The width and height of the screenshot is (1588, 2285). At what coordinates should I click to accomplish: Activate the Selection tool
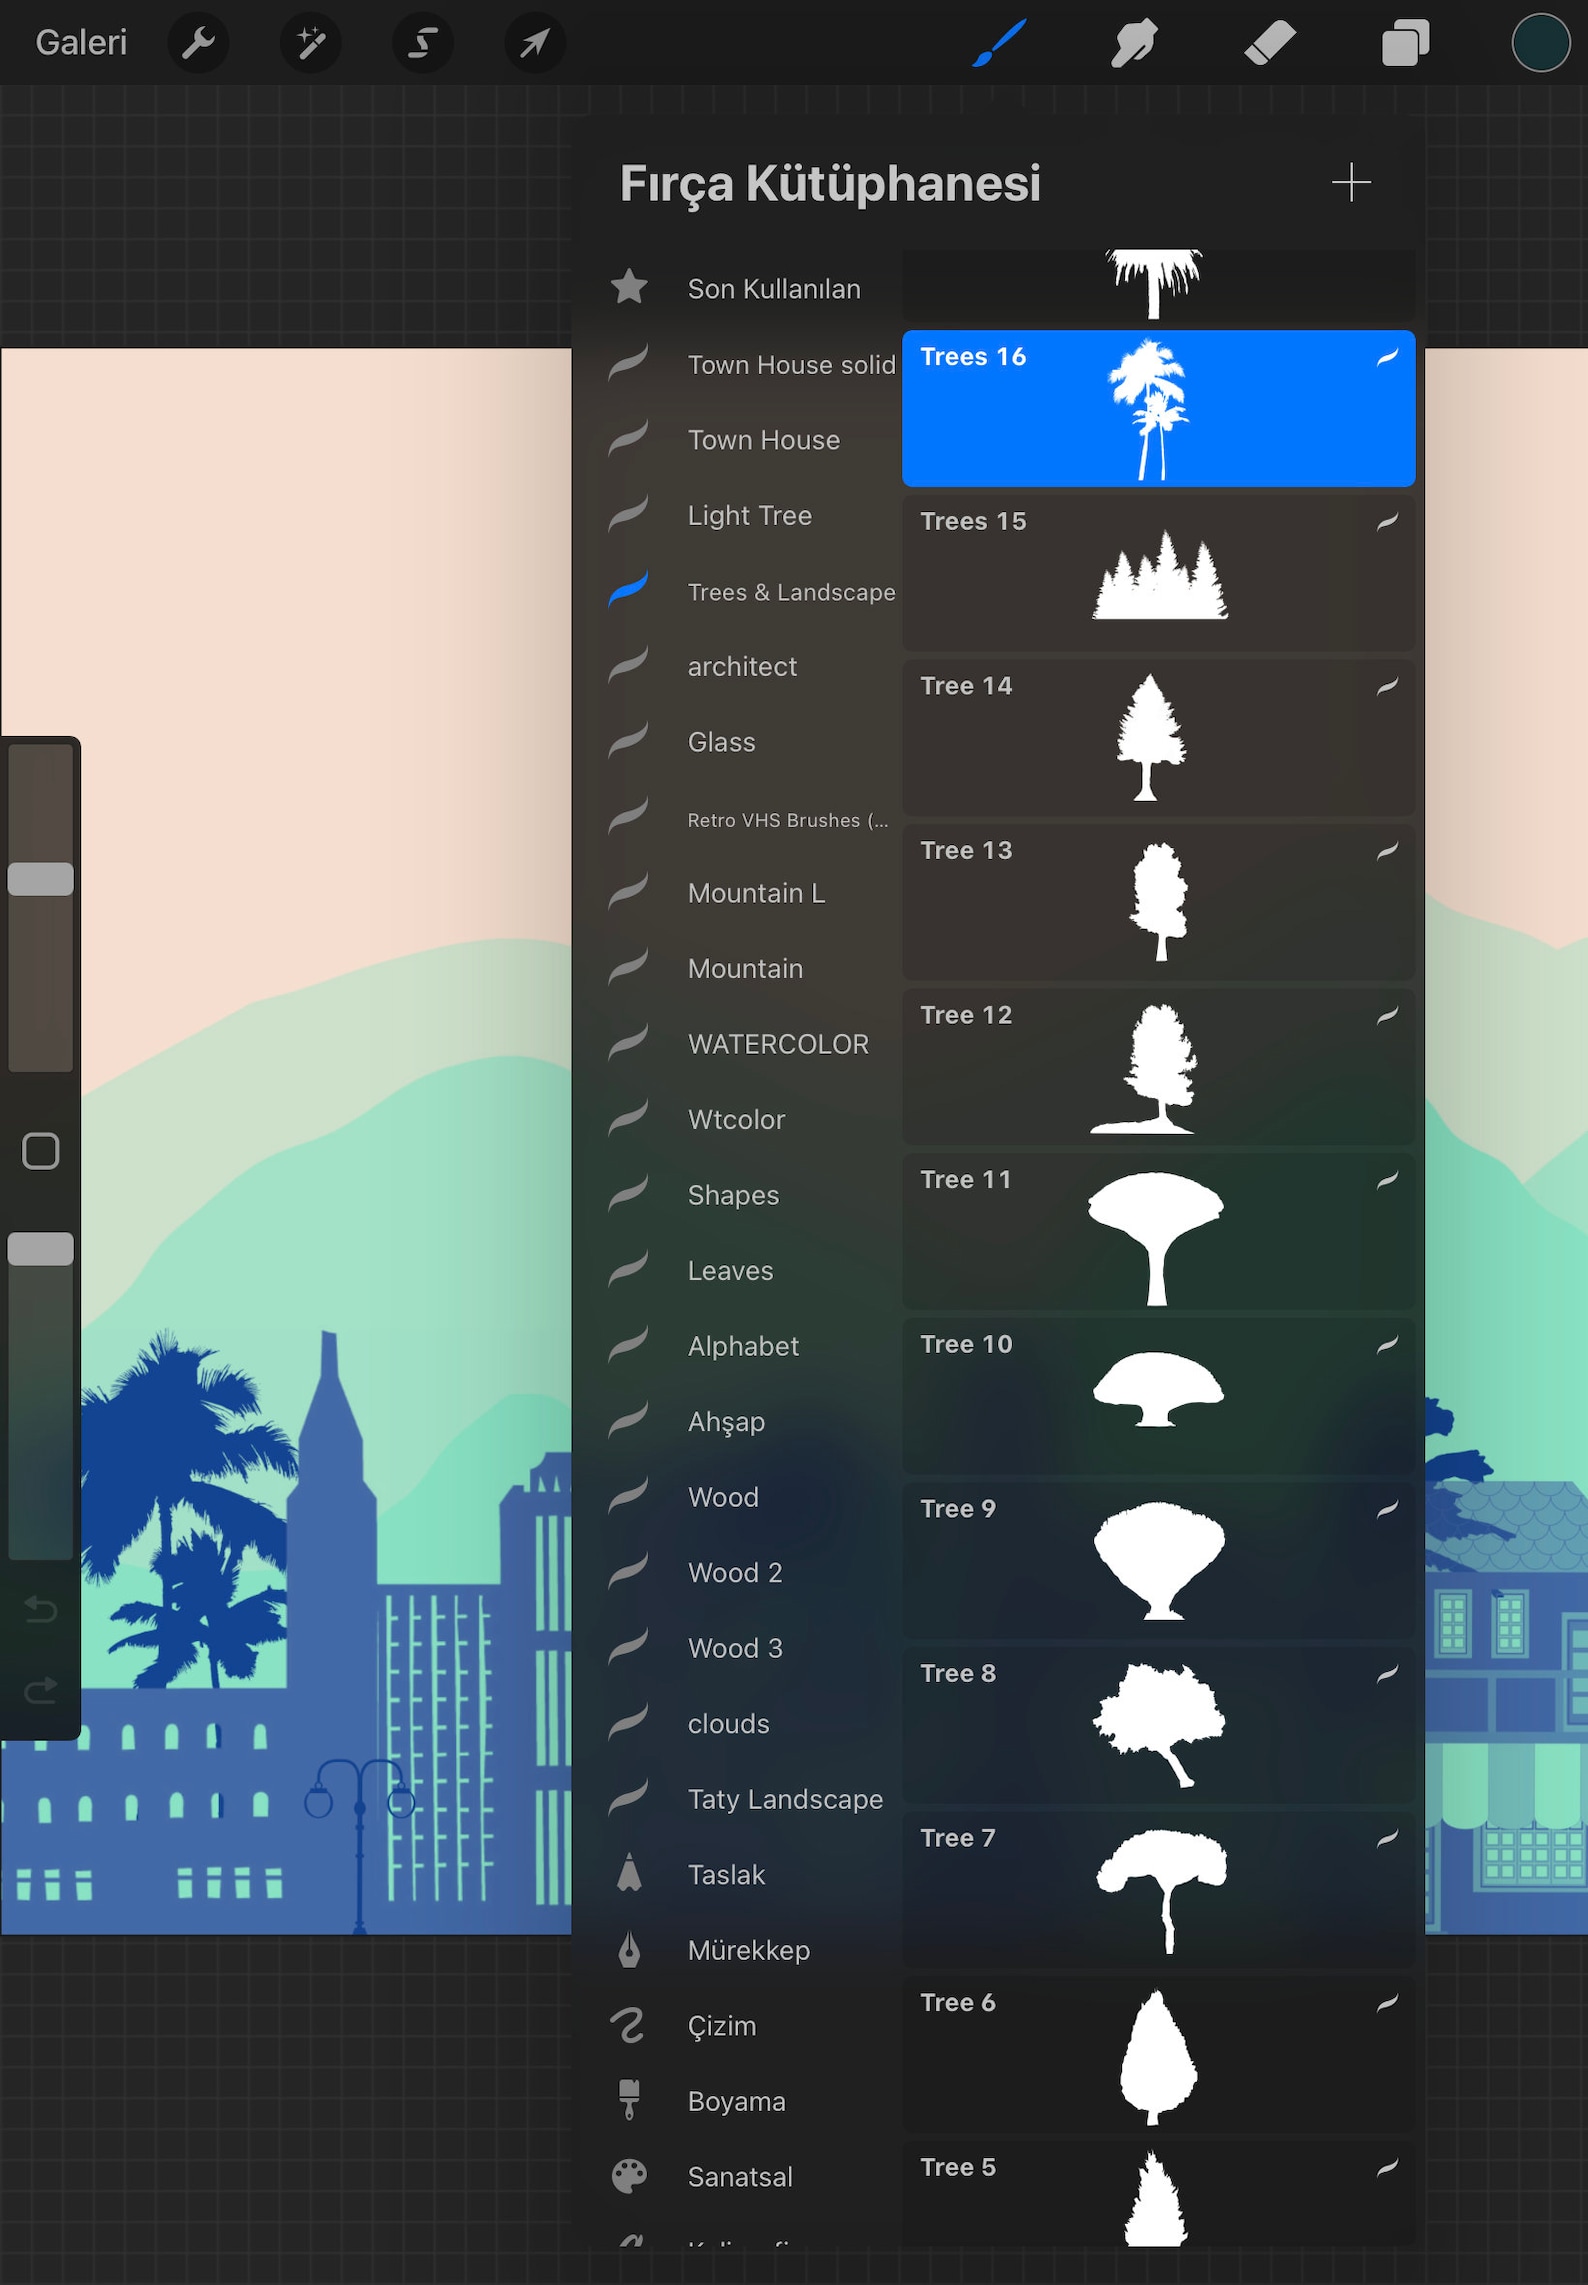422,43
